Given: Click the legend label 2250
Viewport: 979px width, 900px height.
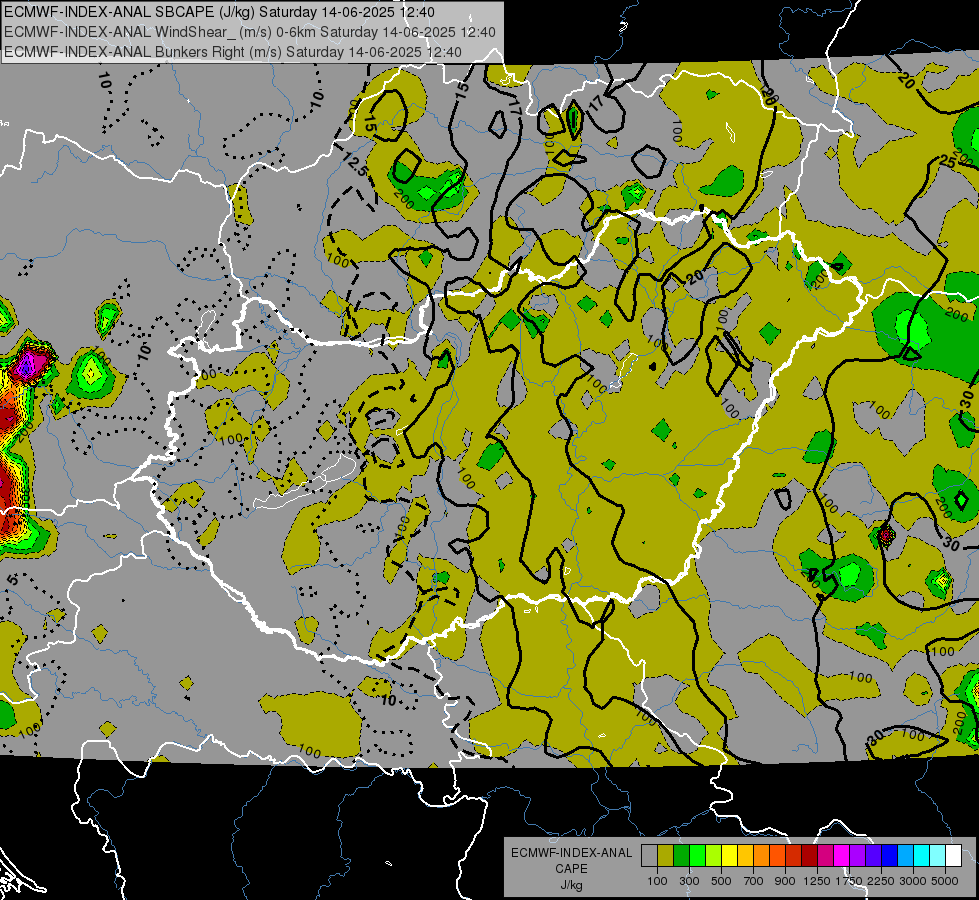Looking at the screenshot, I should tap(881, 881).
